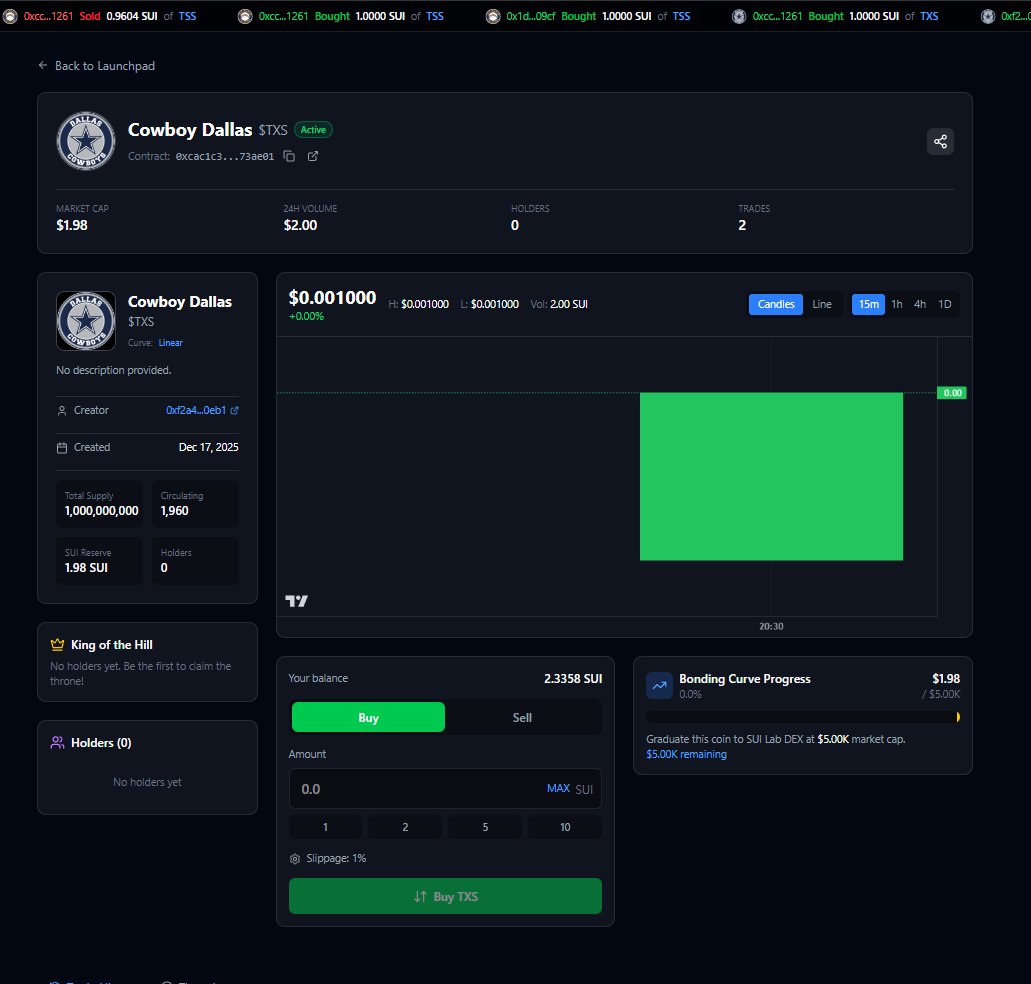This screenshot has height=984, width=1031.
Task: Click coin avatar beside 0x1d...09cf ticker entry
Action: coord(492,16)
